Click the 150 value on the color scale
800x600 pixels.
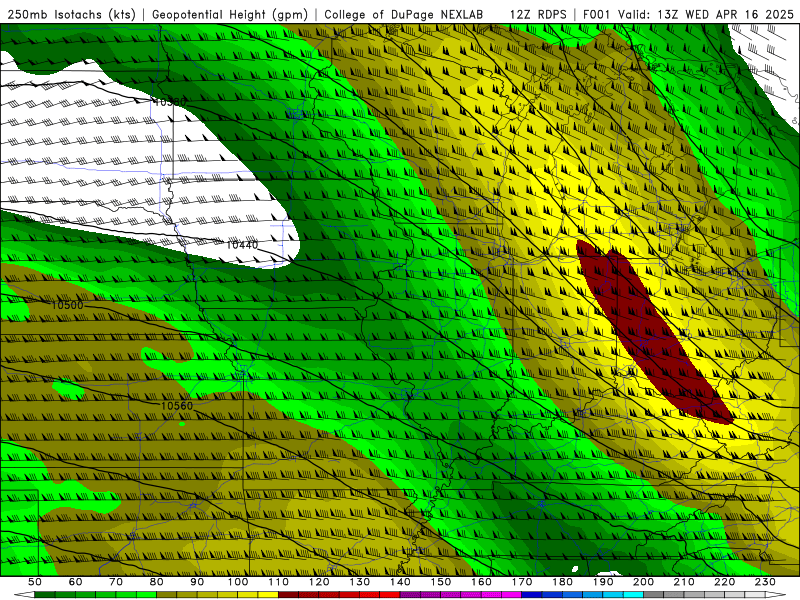click(441, 582)
